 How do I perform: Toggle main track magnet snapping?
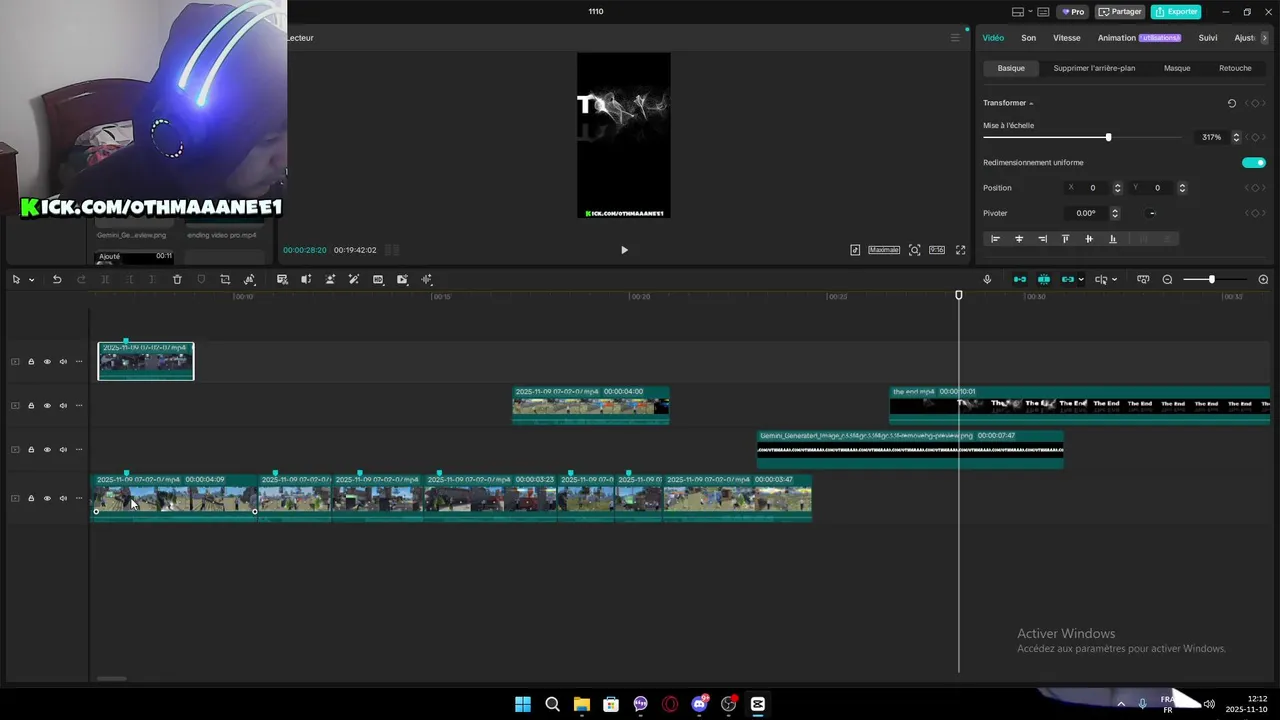(1019, 280)
